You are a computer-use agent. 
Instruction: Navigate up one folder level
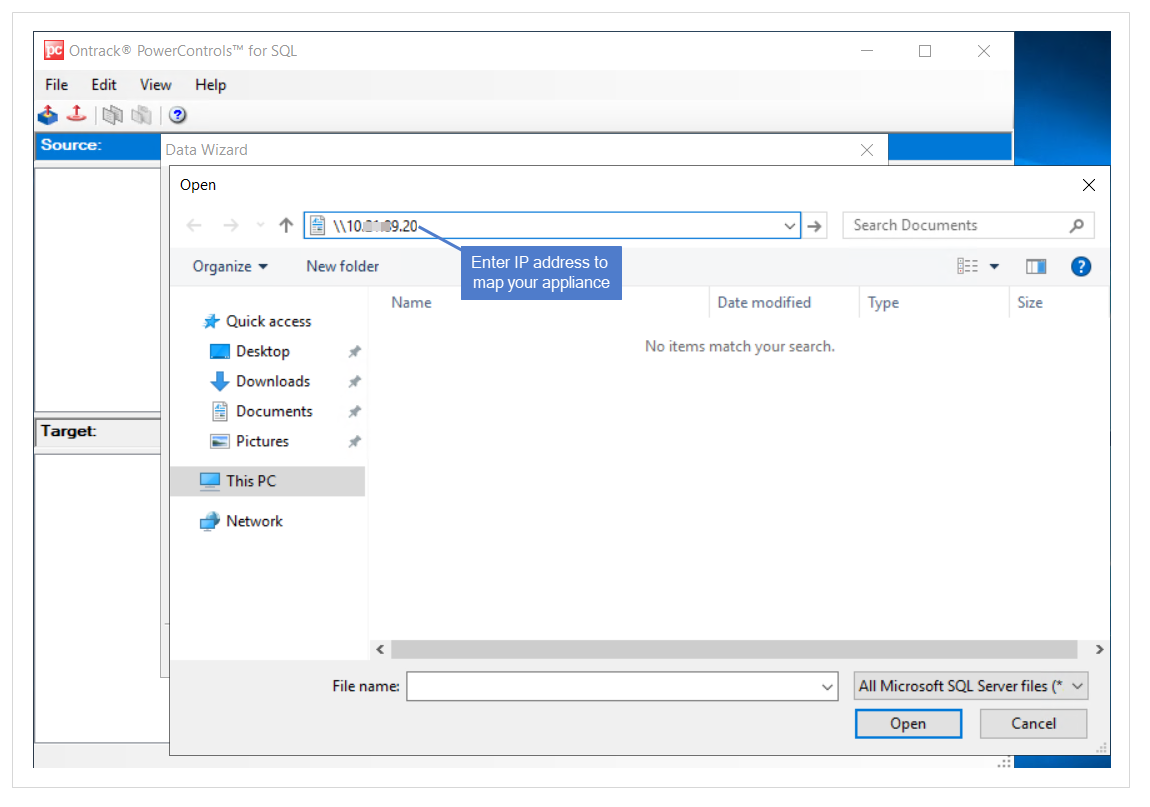[x=286, y=225]
